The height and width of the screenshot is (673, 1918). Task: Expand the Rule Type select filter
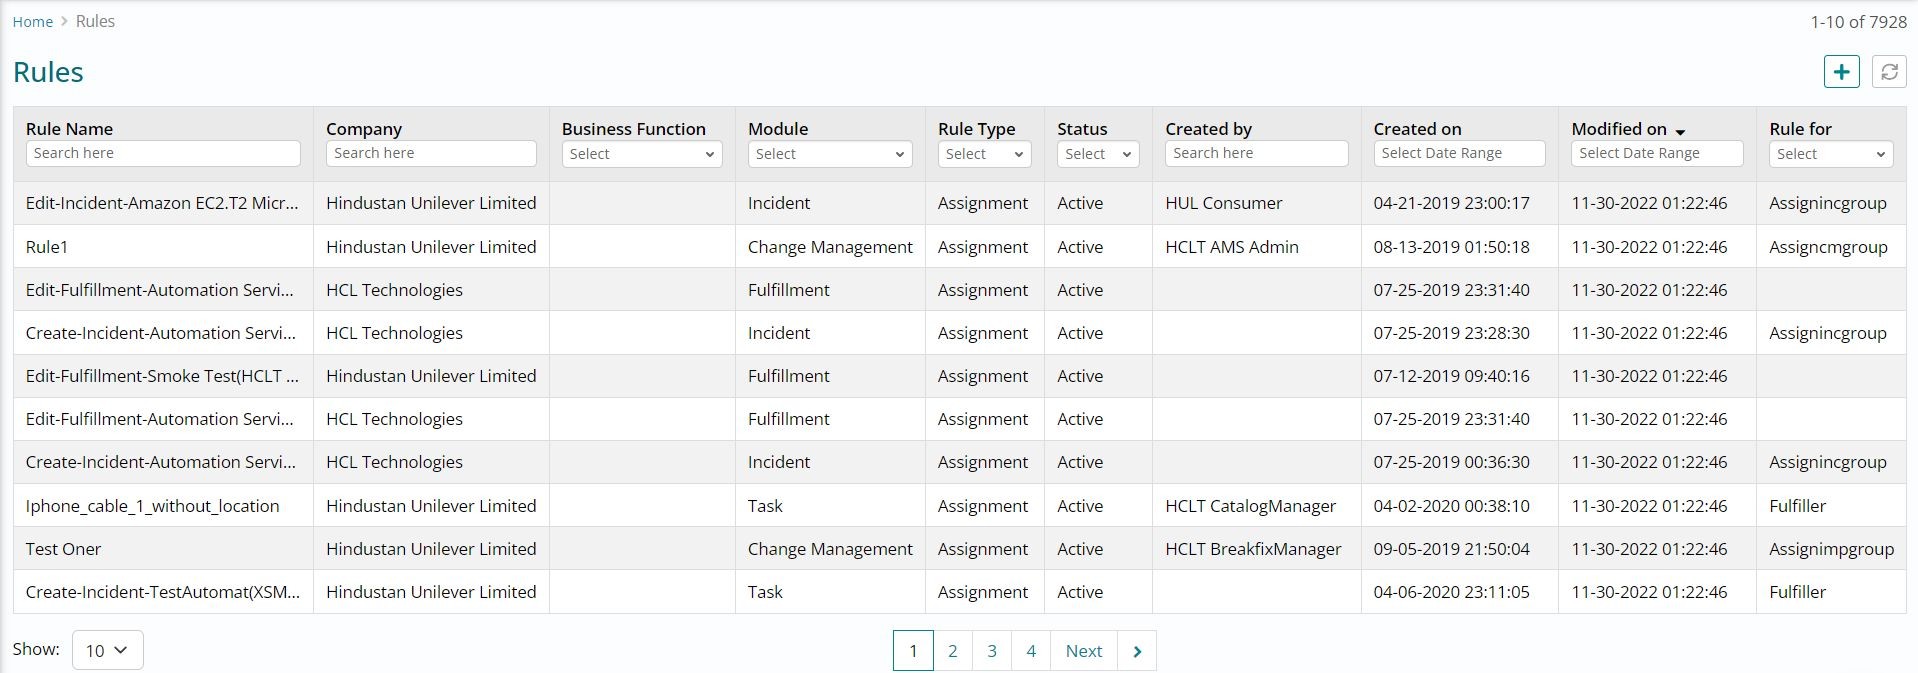point(984,154)
